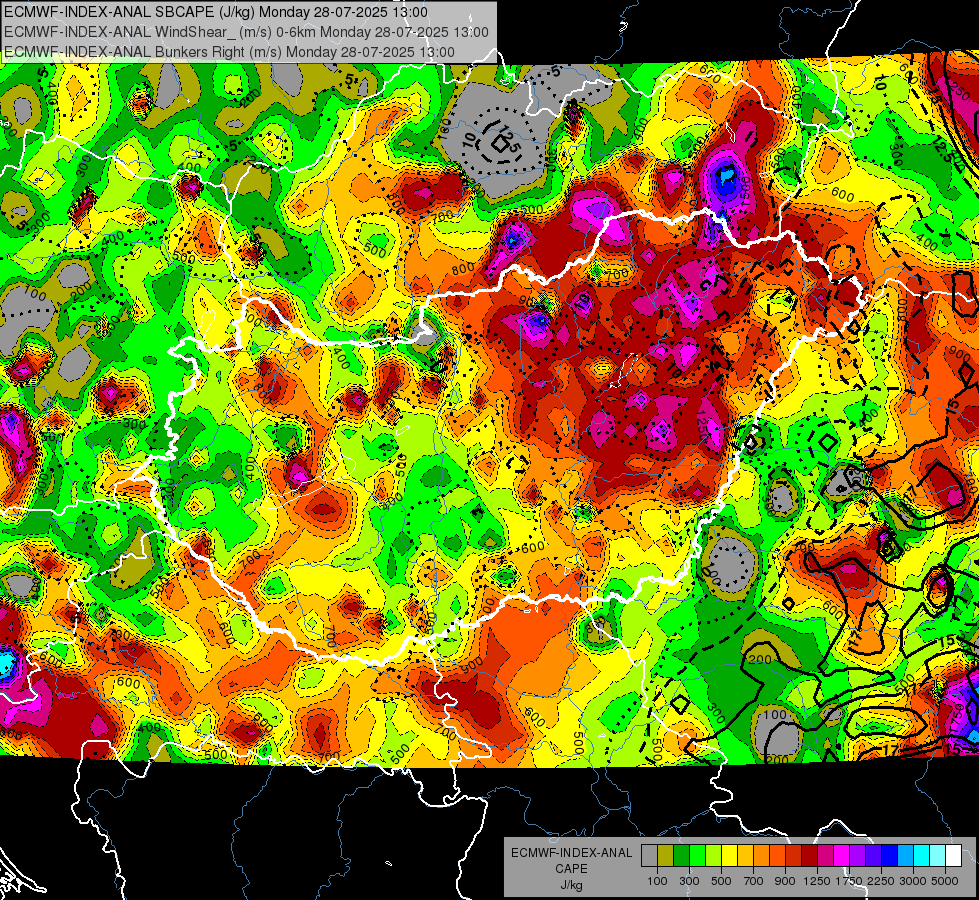The image size is (979, 900).
Task: Select the brick red swatch right of 900
Action: coord(794,856)
